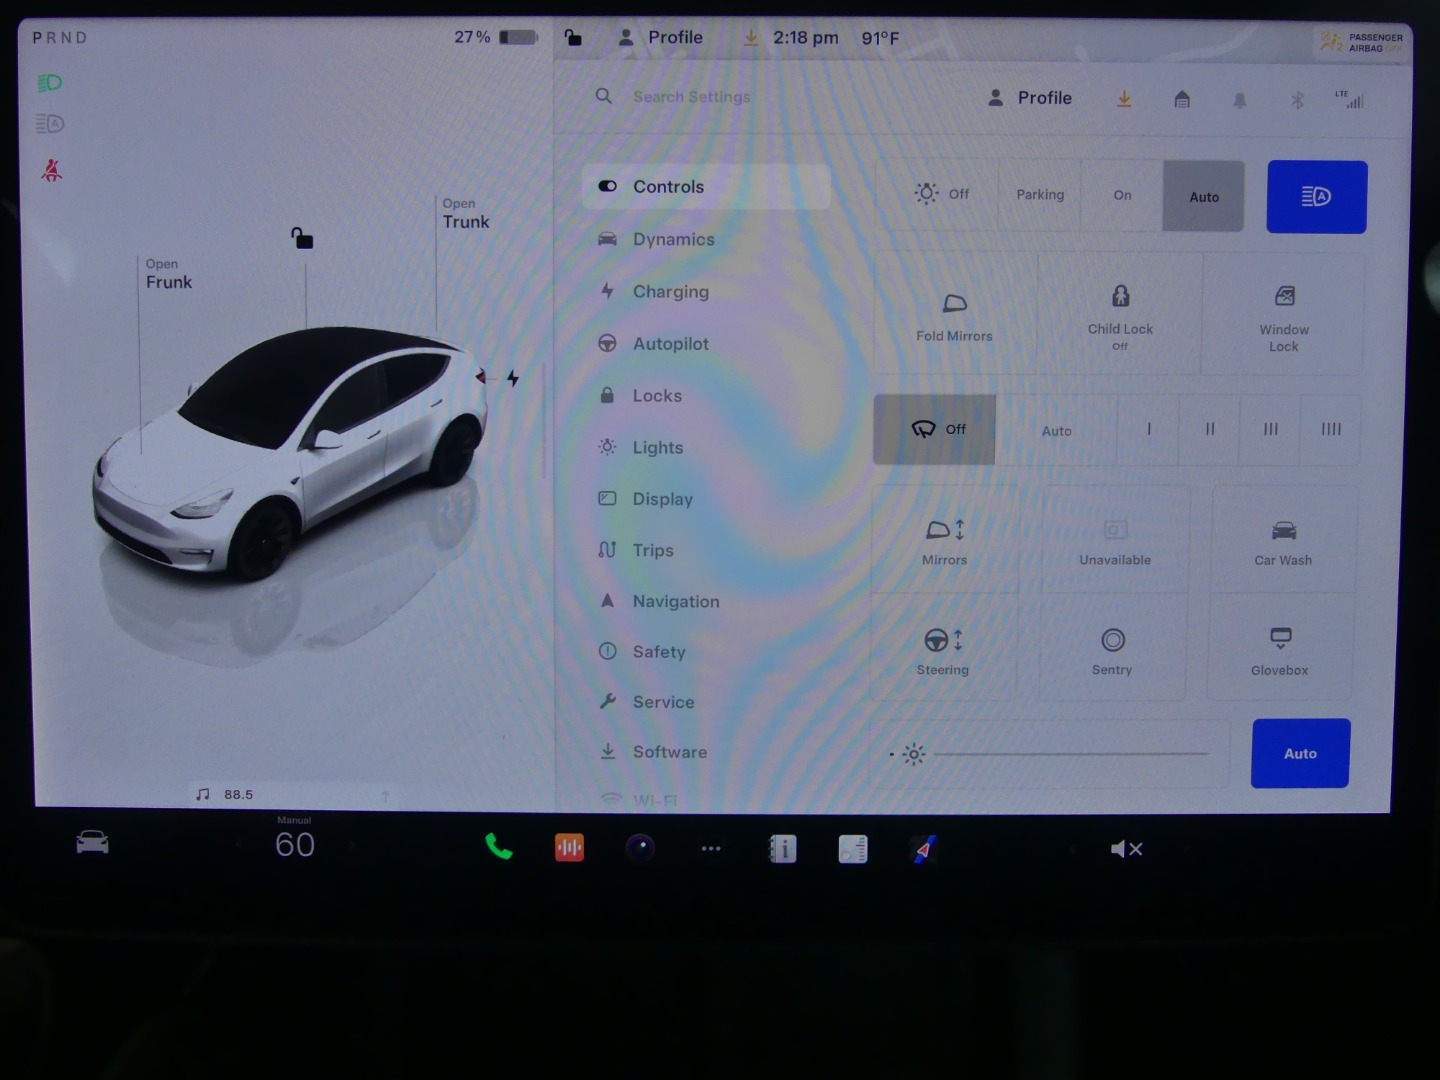
Task: Set headlights to Auto
Action: click(1203, 196)
